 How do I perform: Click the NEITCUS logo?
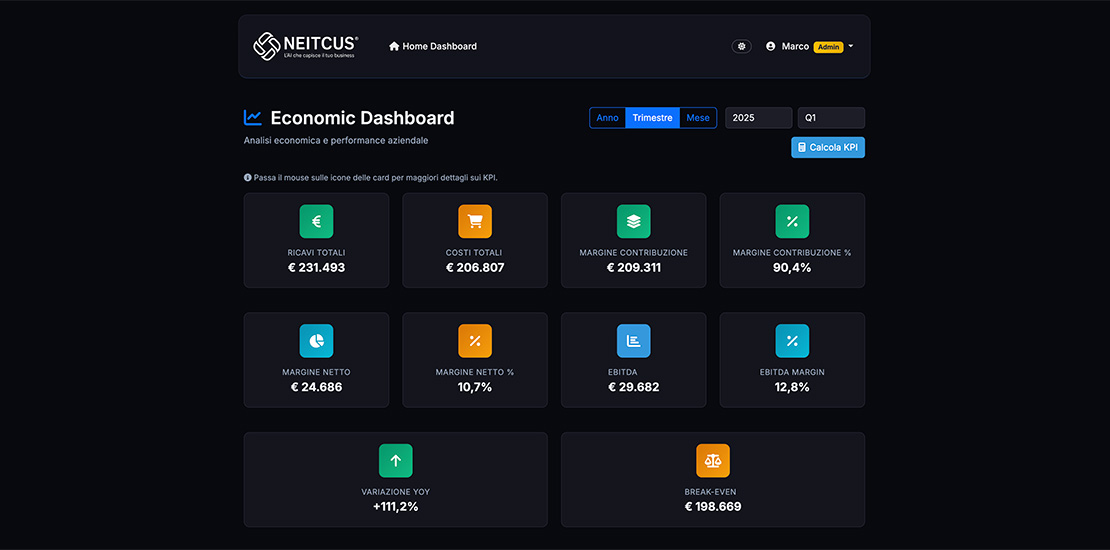point(306,46)
